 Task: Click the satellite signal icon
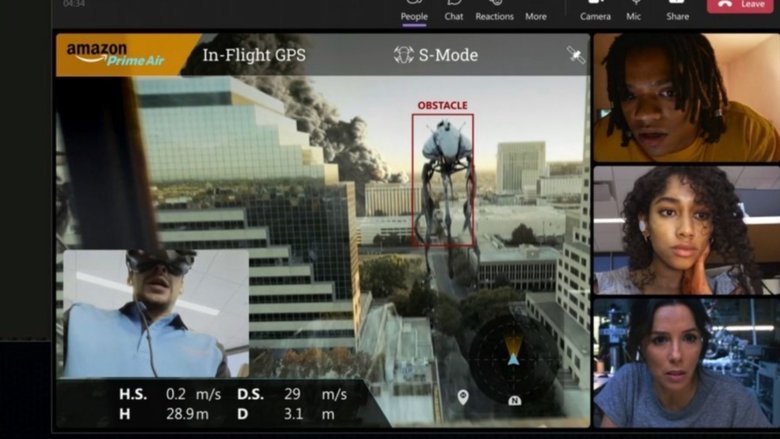(576, 55)
